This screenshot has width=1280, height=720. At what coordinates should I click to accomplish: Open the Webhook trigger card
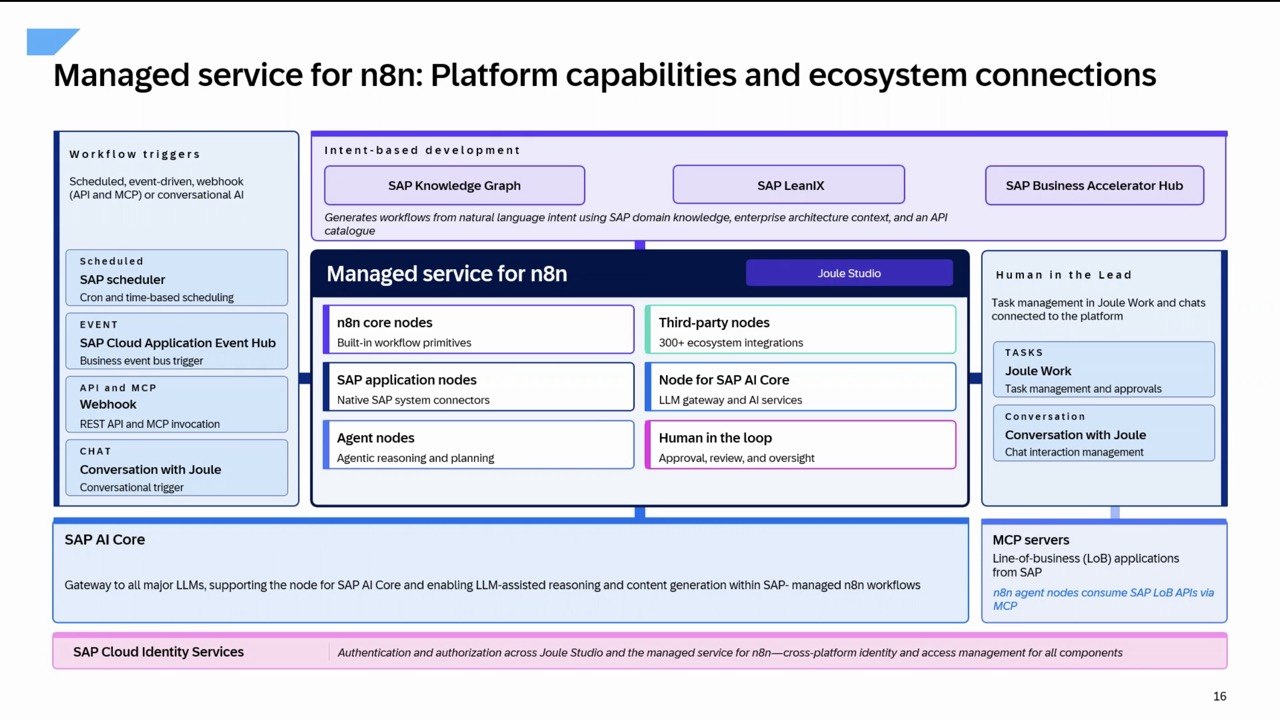click(176, 405)
